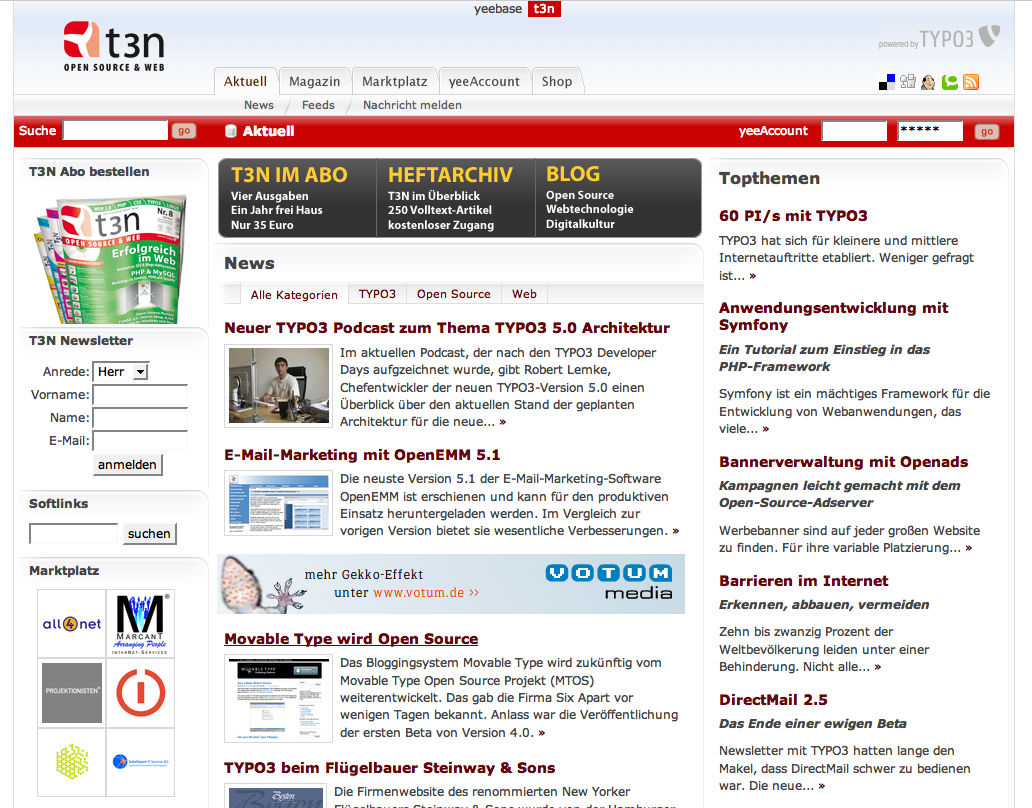Open the Projektionisten Marktplatz logo
1032x808 pixels.
coord(71,692)
